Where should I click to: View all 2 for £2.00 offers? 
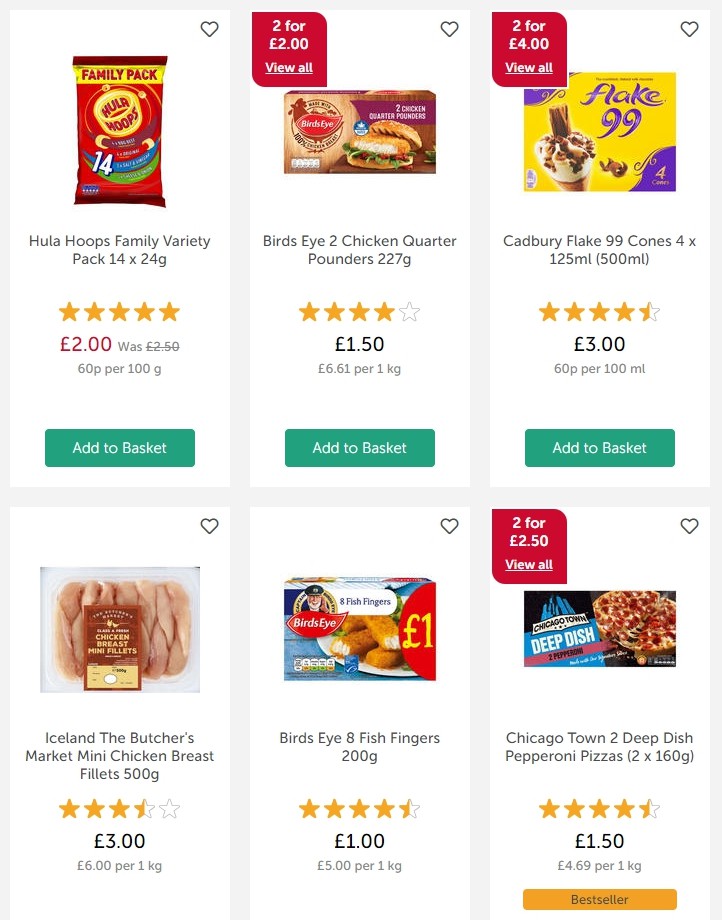(x=289, y=68)
